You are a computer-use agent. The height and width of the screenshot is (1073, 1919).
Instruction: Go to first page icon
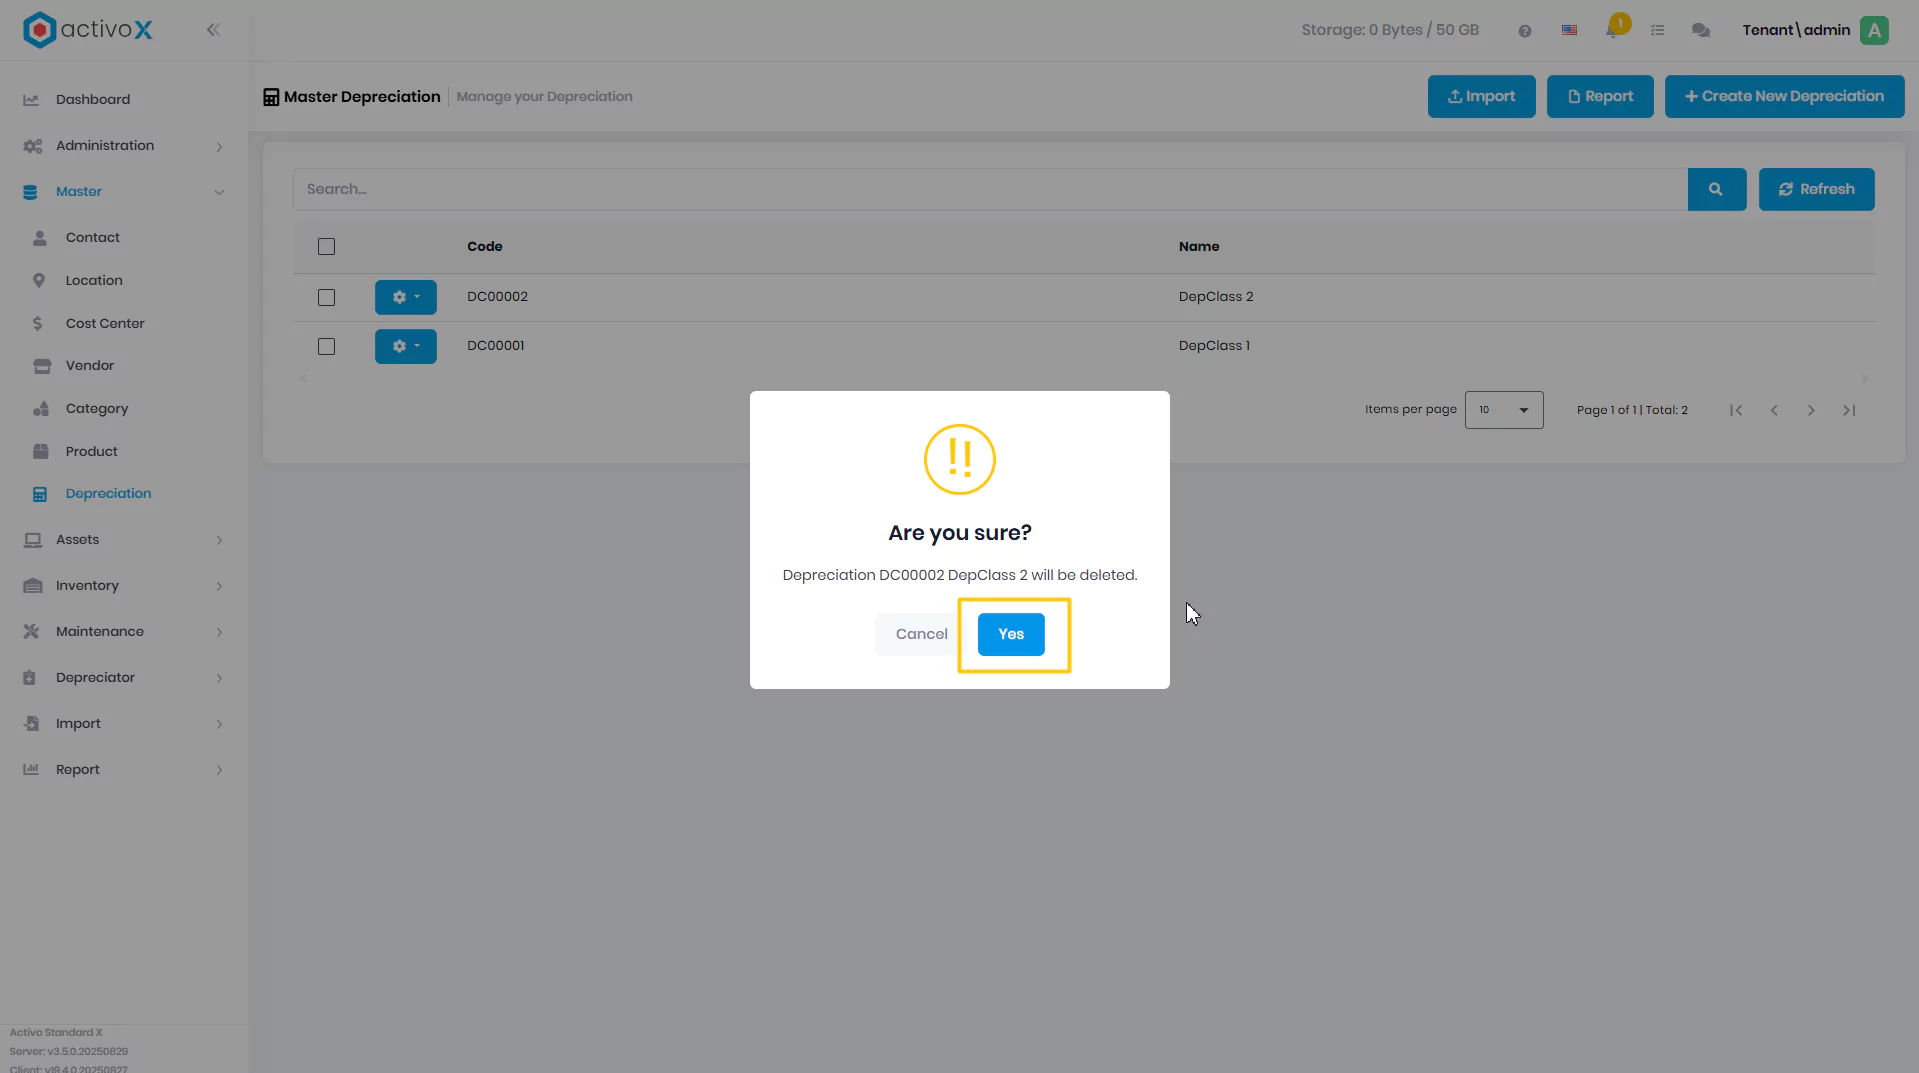coord(1736,410)
